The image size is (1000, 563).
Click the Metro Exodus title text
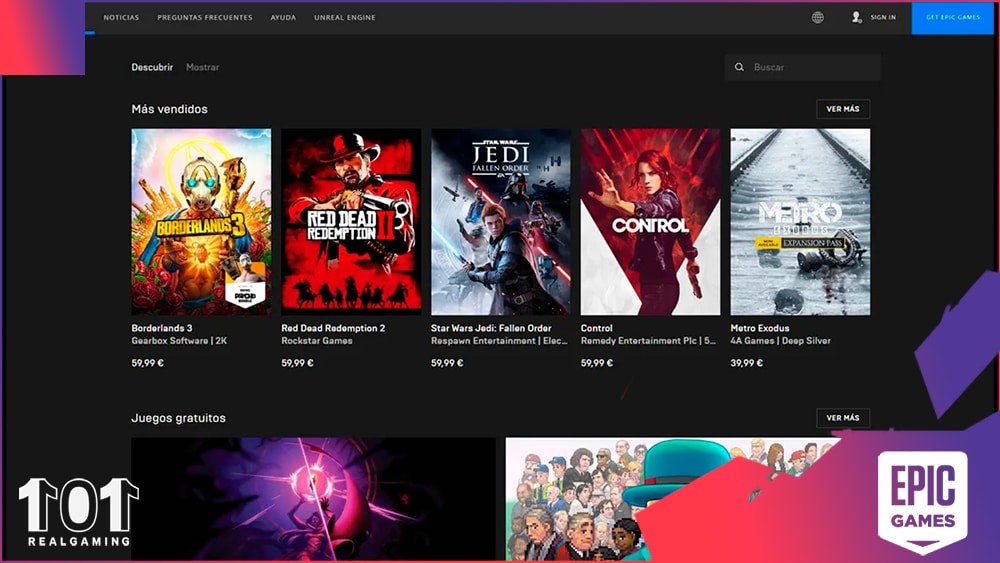coord(760,328)
